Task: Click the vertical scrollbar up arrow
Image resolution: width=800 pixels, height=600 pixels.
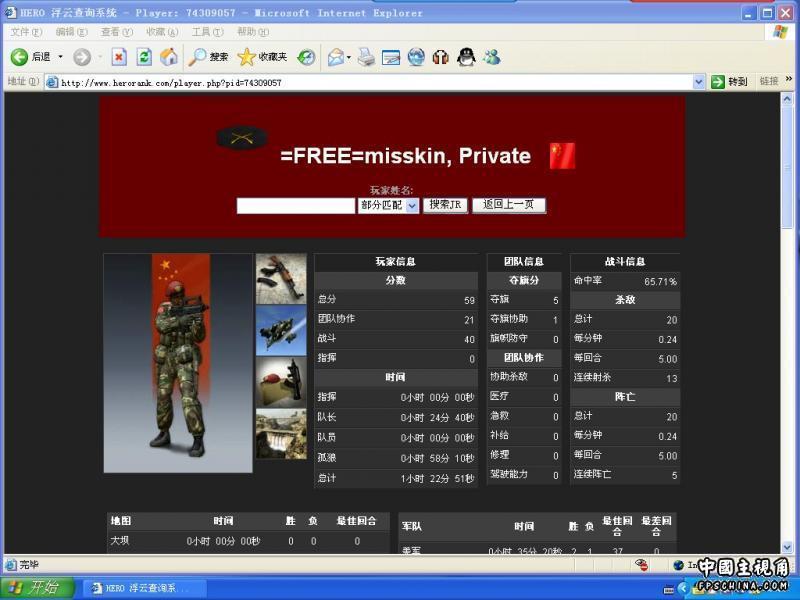Action: pos(786,99)
